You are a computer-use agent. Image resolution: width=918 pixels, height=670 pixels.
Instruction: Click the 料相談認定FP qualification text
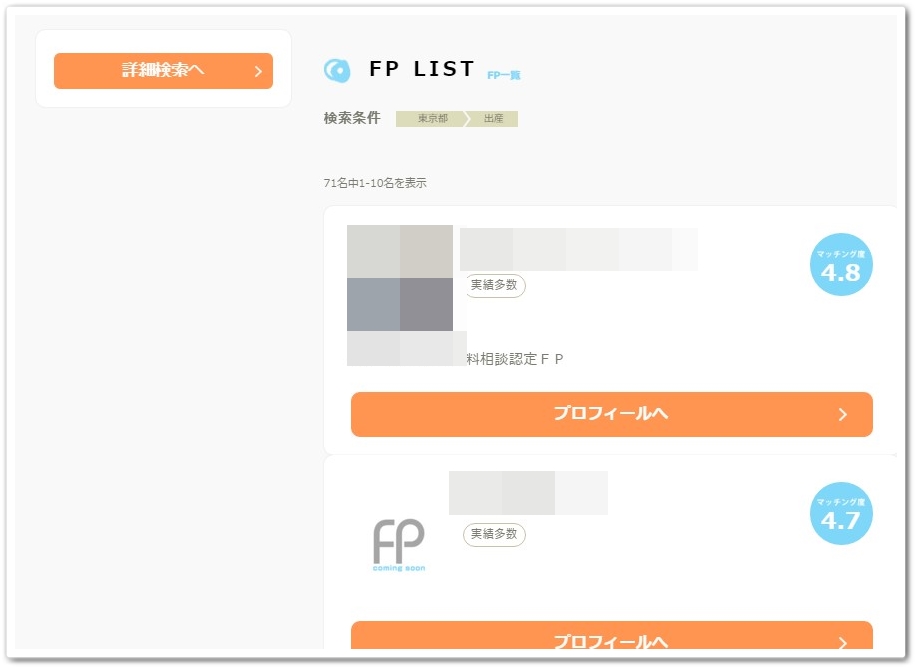(x=515, y=359)
